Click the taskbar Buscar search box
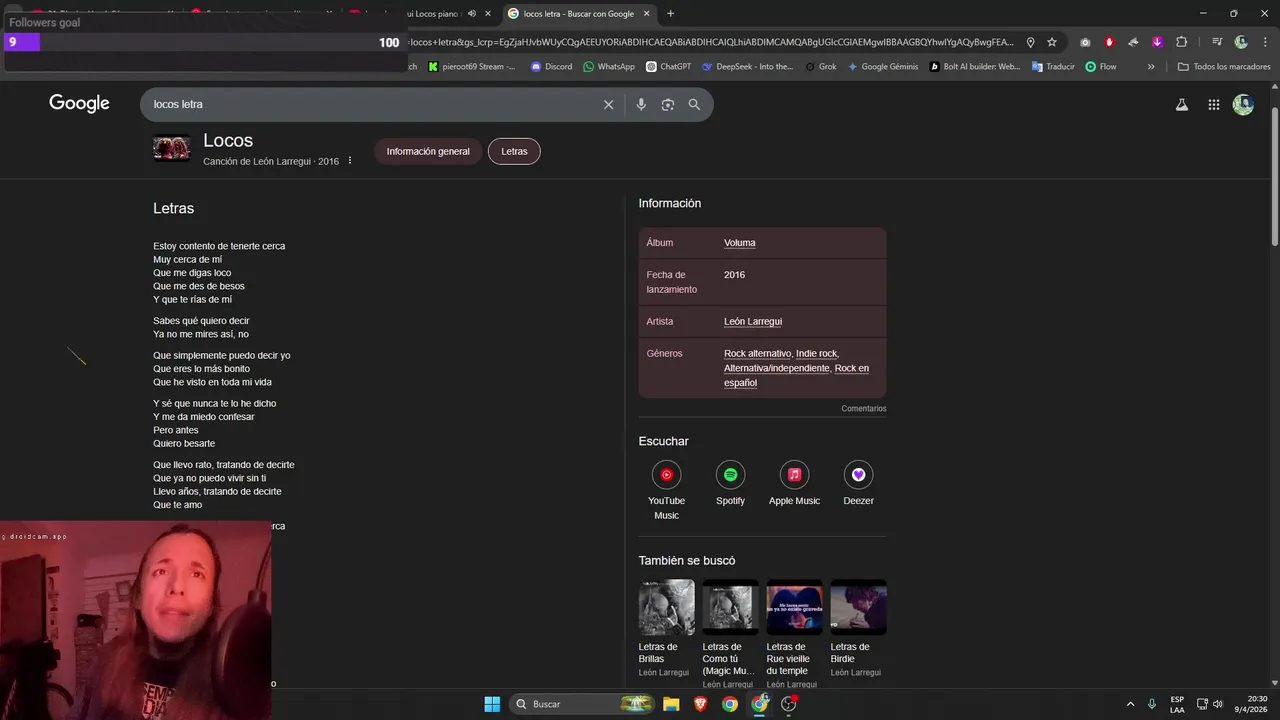This screenshot has height=720, width=1280. [x=583, y=704]
